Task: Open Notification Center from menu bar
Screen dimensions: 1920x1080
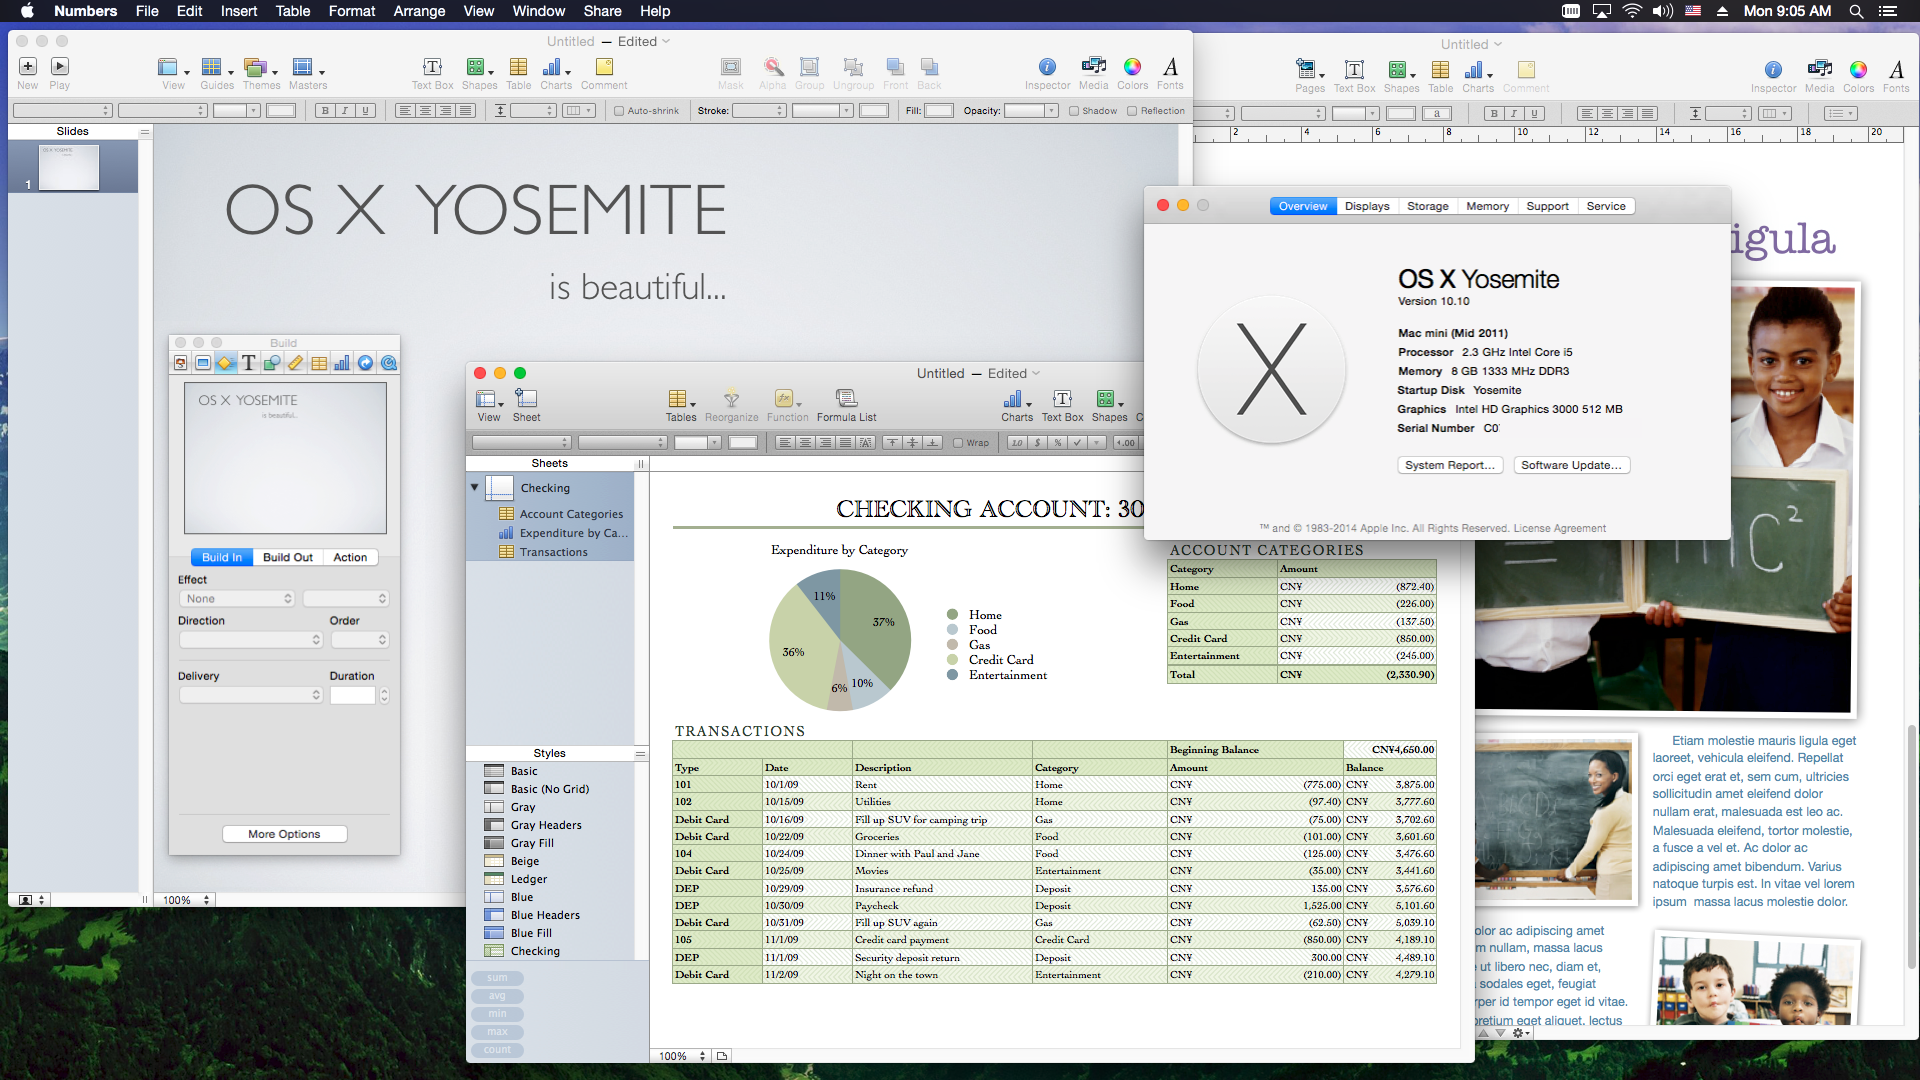Action: pos(1887,11)
